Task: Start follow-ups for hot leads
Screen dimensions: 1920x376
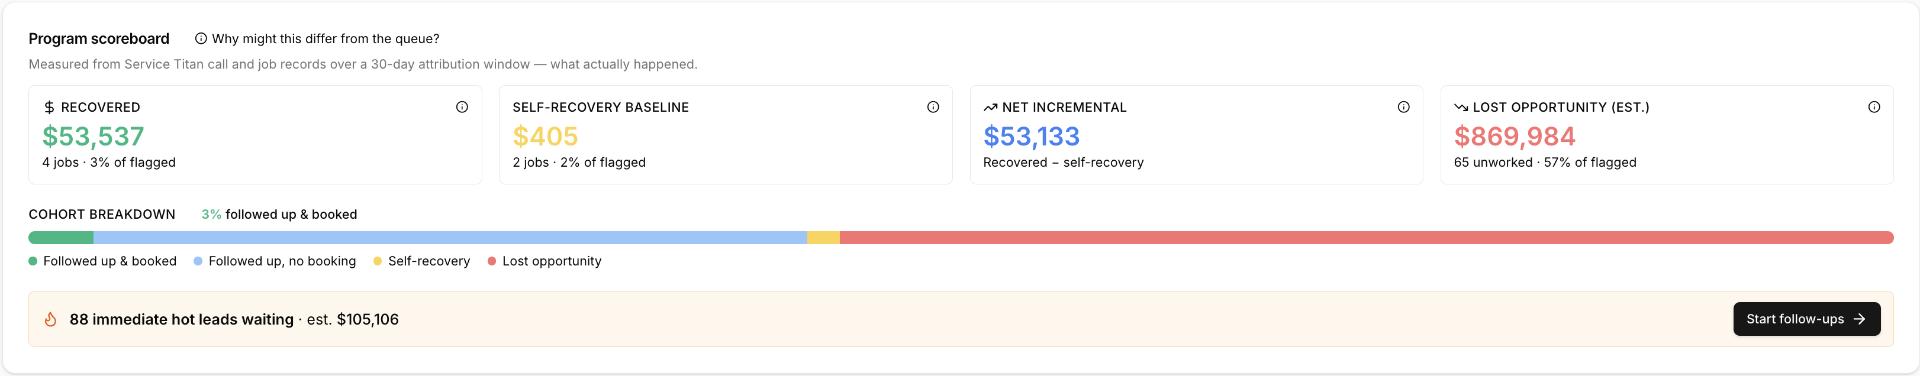Action: click(1806, 319)
